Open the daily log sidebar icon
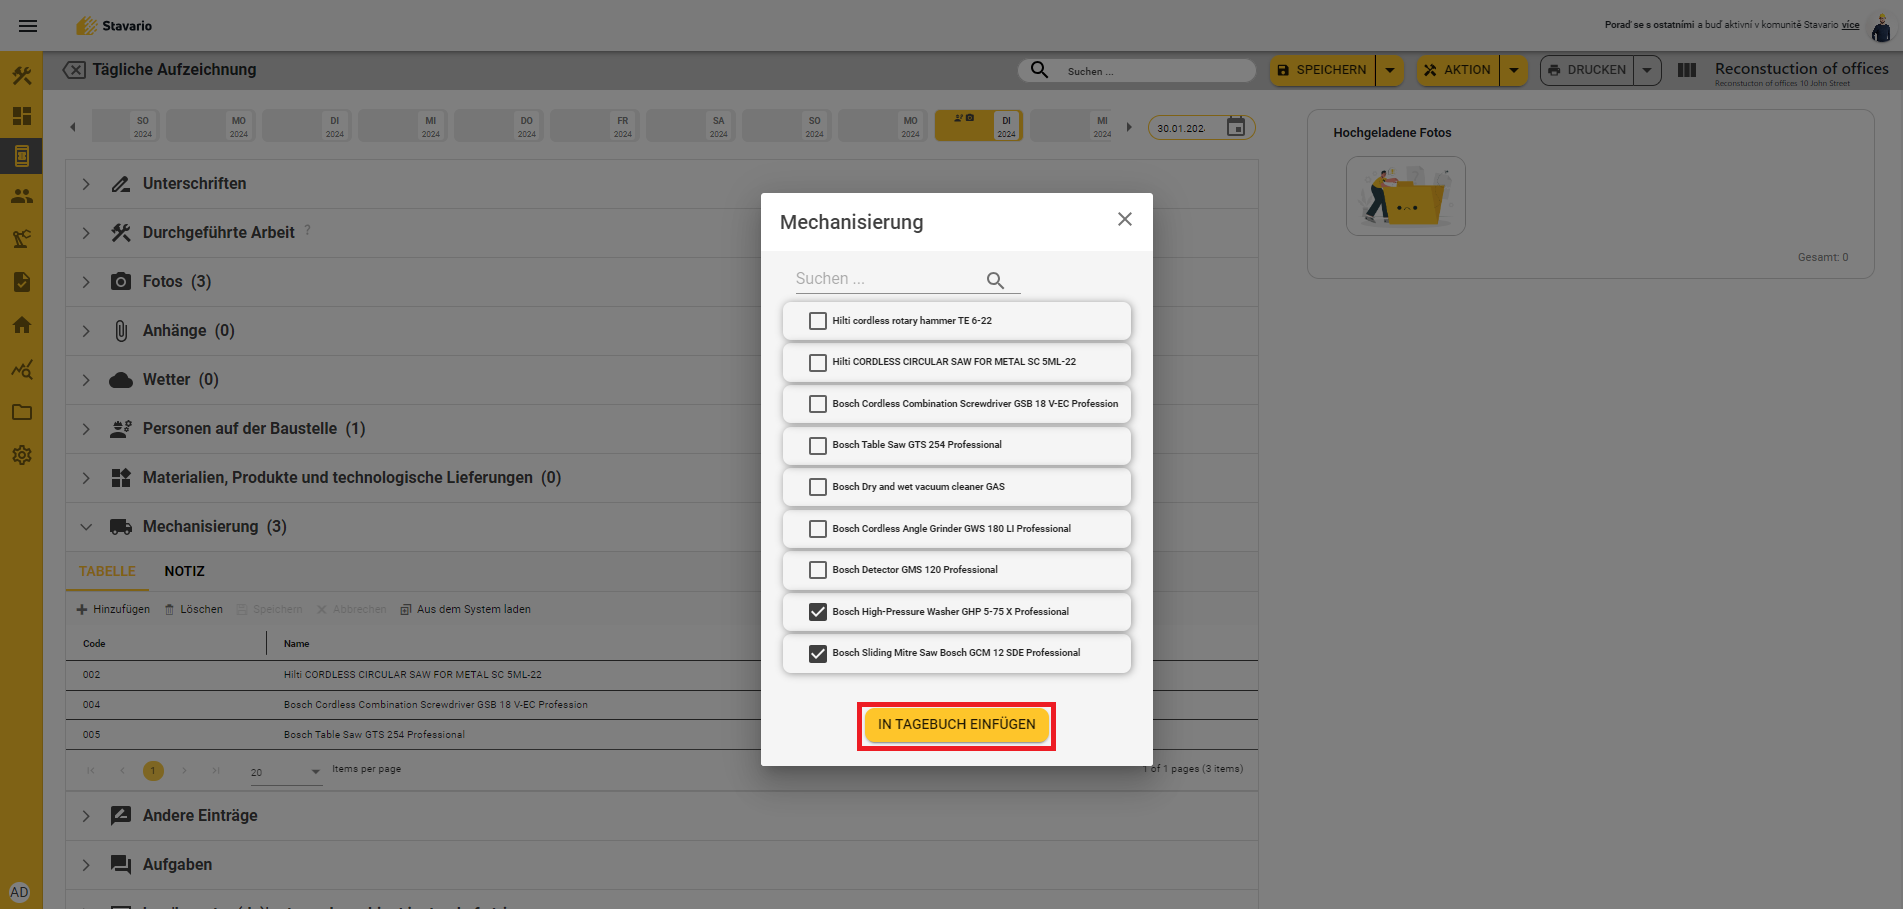Viewport: 1903px width, 909px height. point(21,156)
